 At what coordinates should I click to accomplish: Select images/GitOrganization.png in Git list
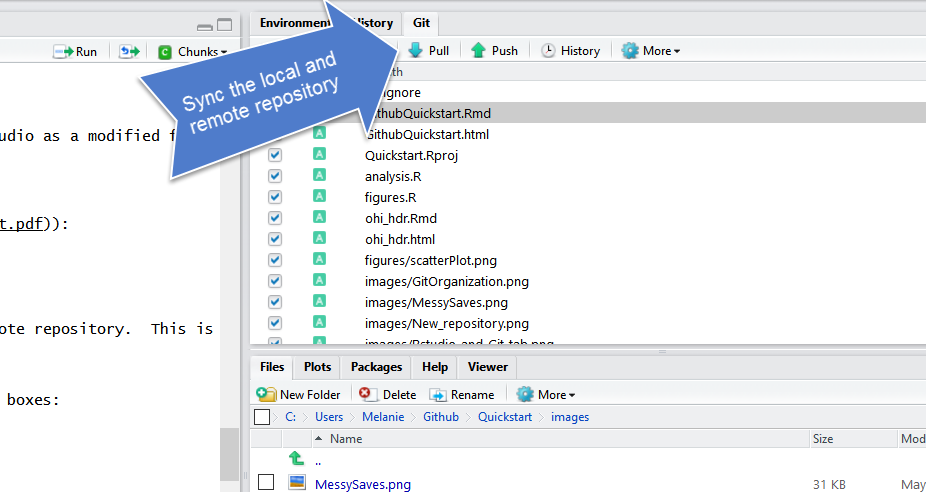pyautogui.click(x=446, y=282)
